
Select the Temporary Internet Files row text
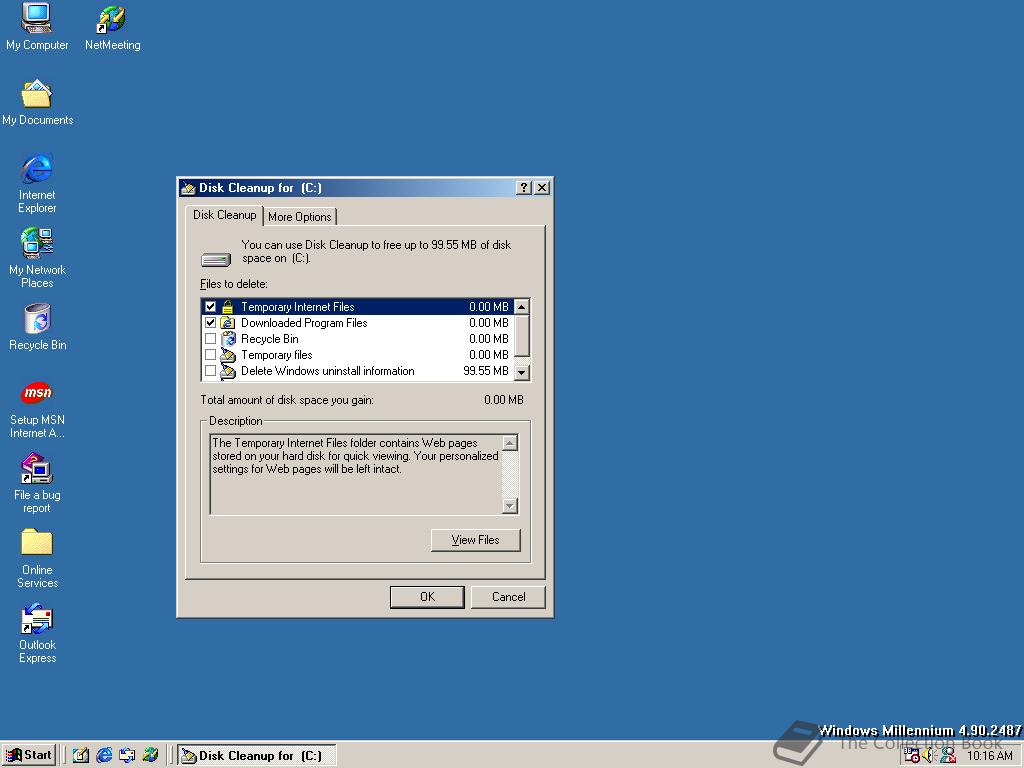point(297,307)
